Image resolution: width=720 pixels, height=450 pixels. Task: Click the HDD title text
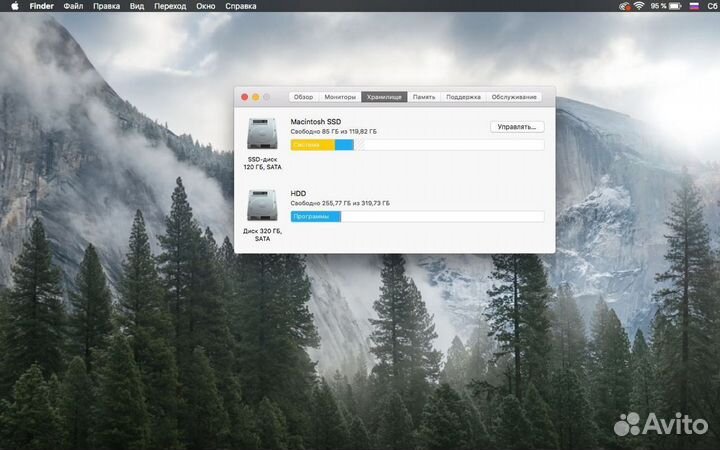[x=298, y=193]
